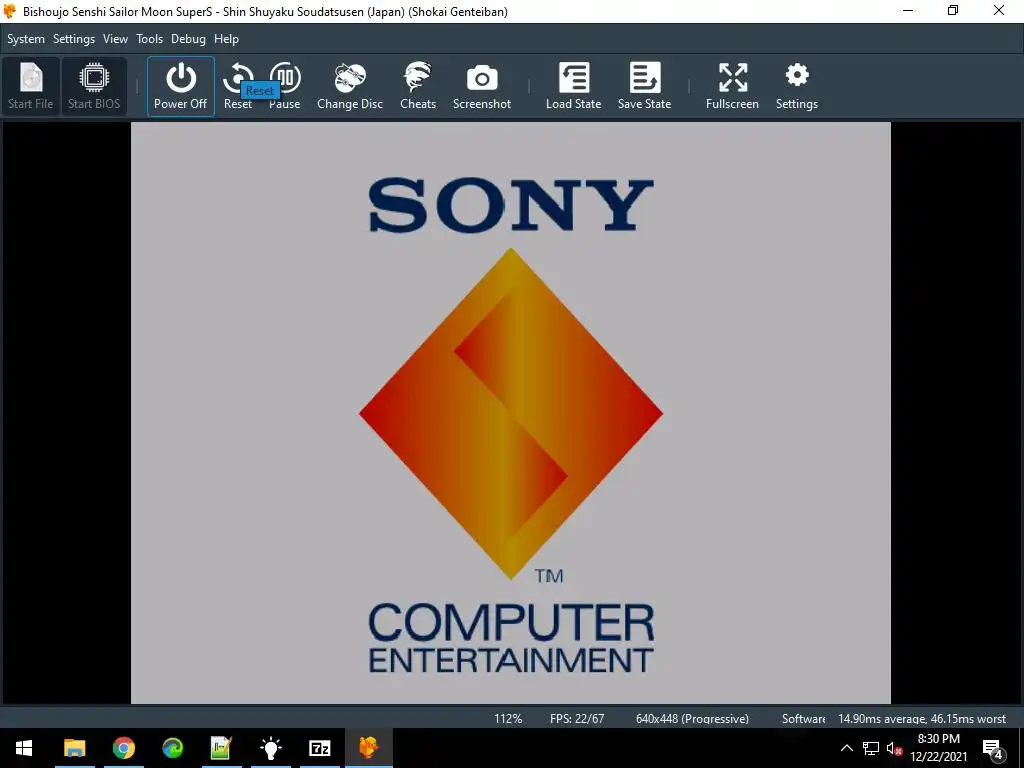1024x768 pixels.
Task: Open the taskbar clock showing 8:30 PM
Action: 938,748
